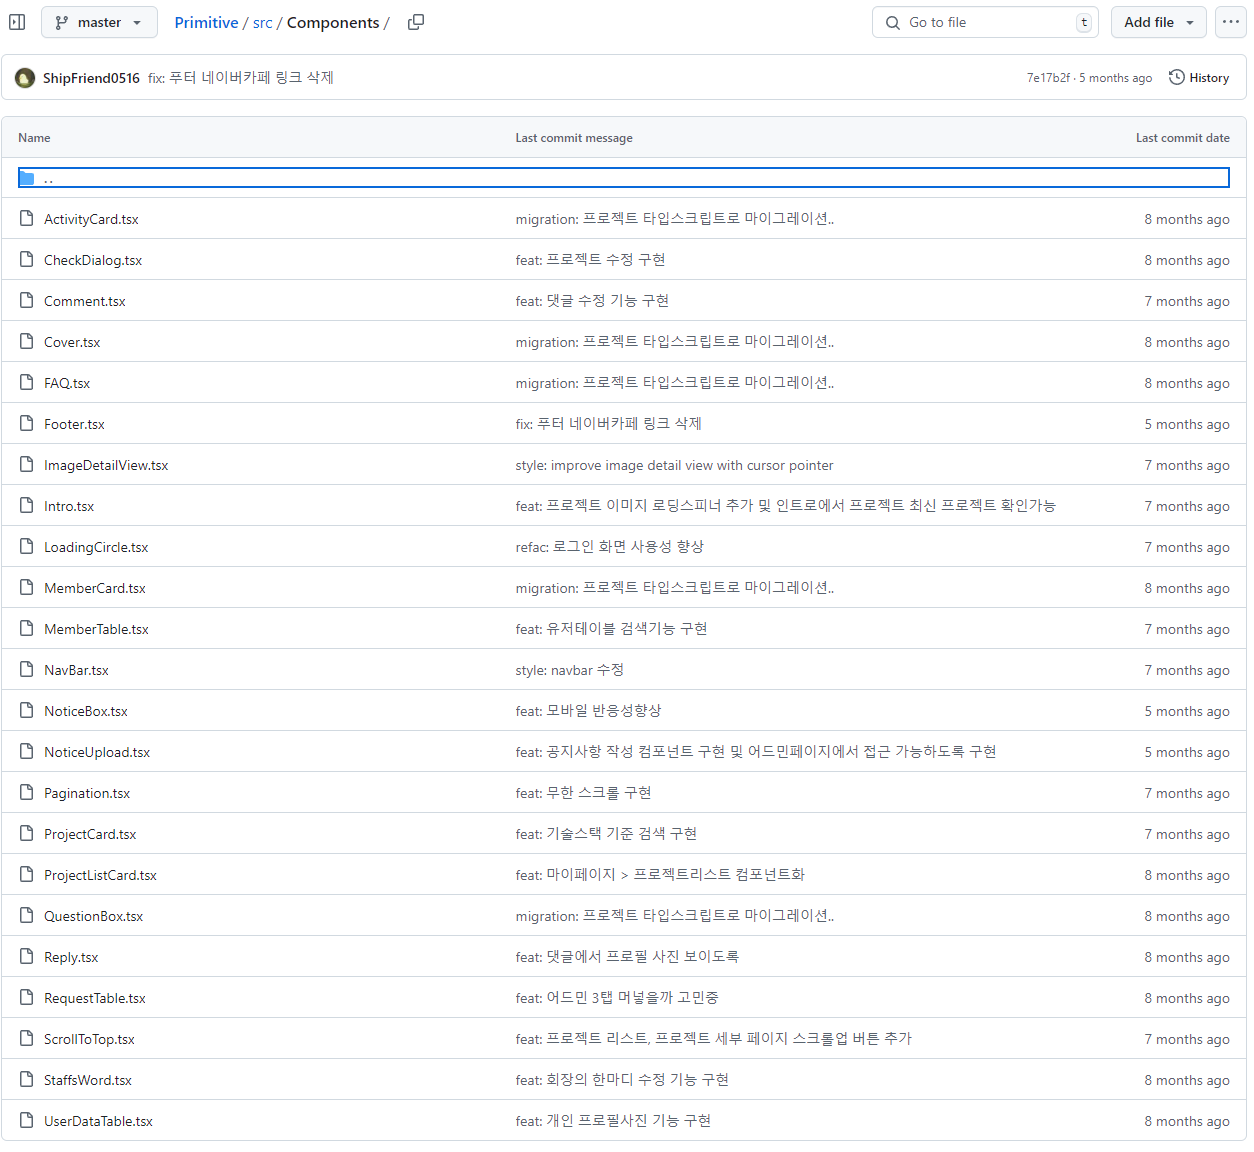Click the History clock icon
1254x1152 pixels.
click(1177, 78)
